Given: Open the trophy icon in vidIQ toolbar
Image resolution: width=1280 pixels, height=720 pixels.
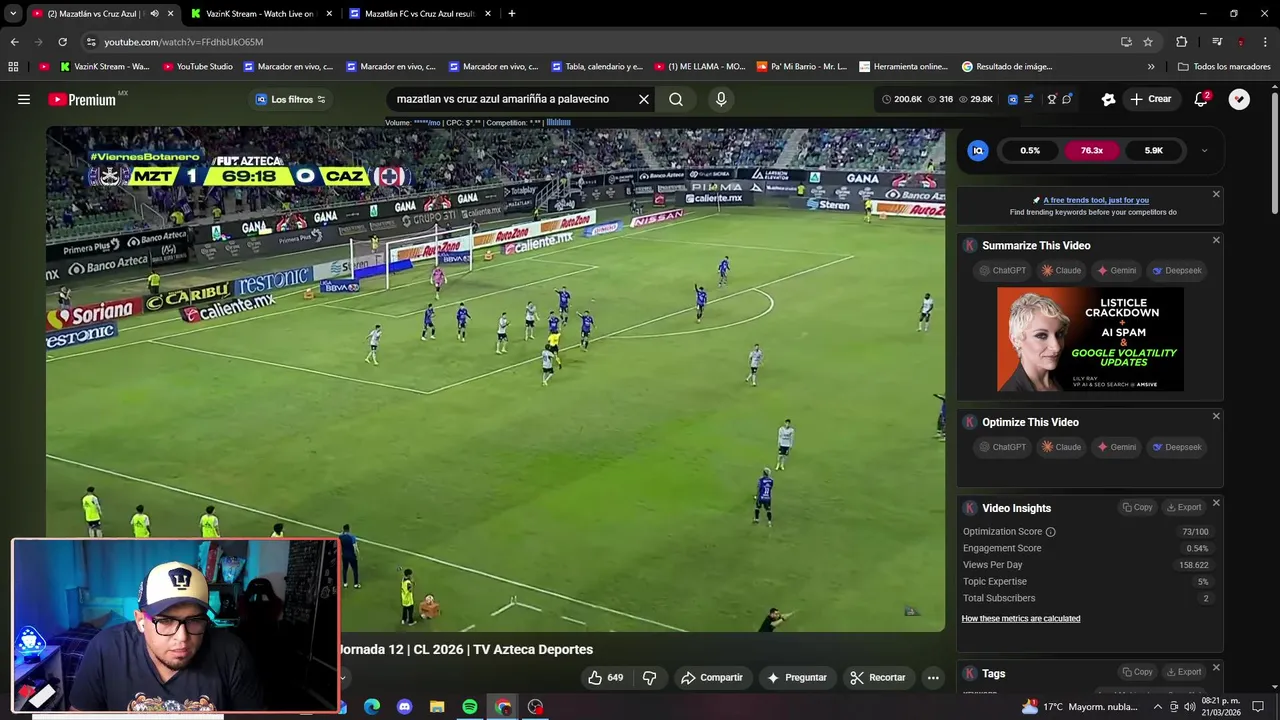Looking at the screenshot, I should (x=1051, y=99).
